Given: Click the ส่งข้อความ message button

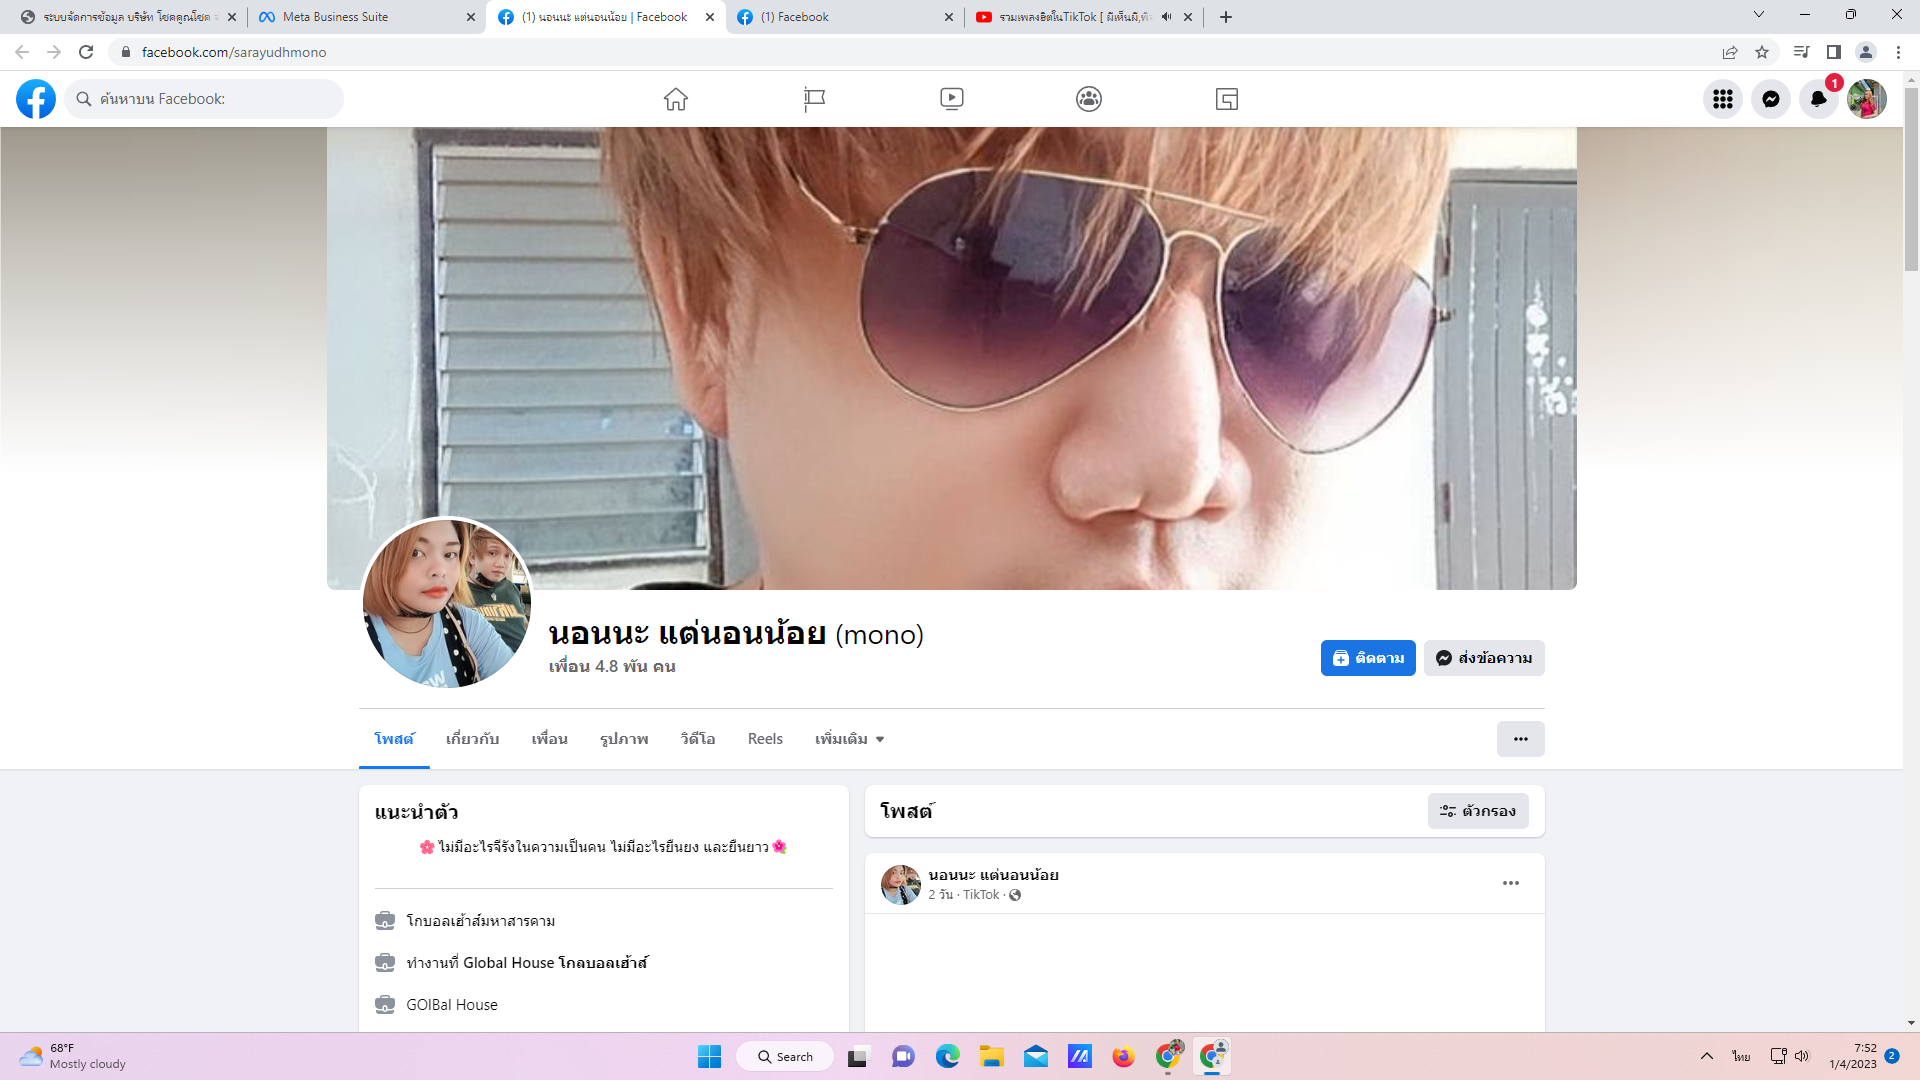Looking at the screenshot, I should pyautogui.click(x=1484, y=658).
